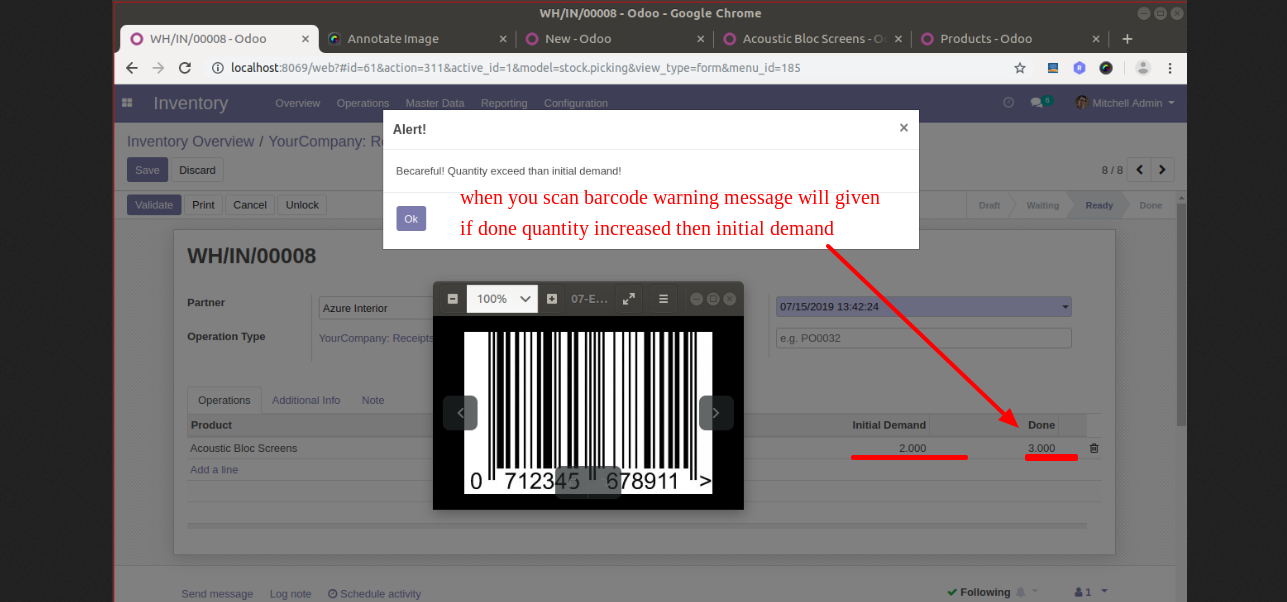The height and width of the screenshot is (602, 1287).
Task: Open the Odoo apps grid menu
Action: (x=127, y=103)
